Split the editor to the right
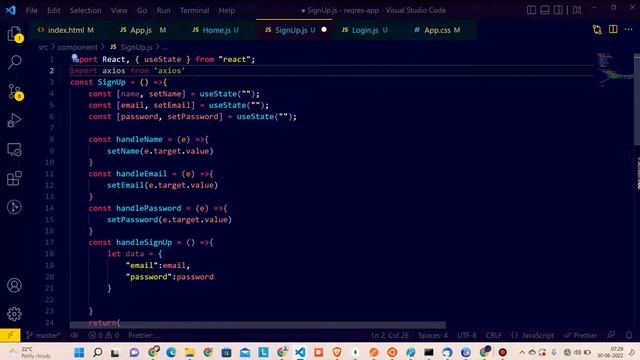This screenshot has height=360, width=640. tap(613, 29)
